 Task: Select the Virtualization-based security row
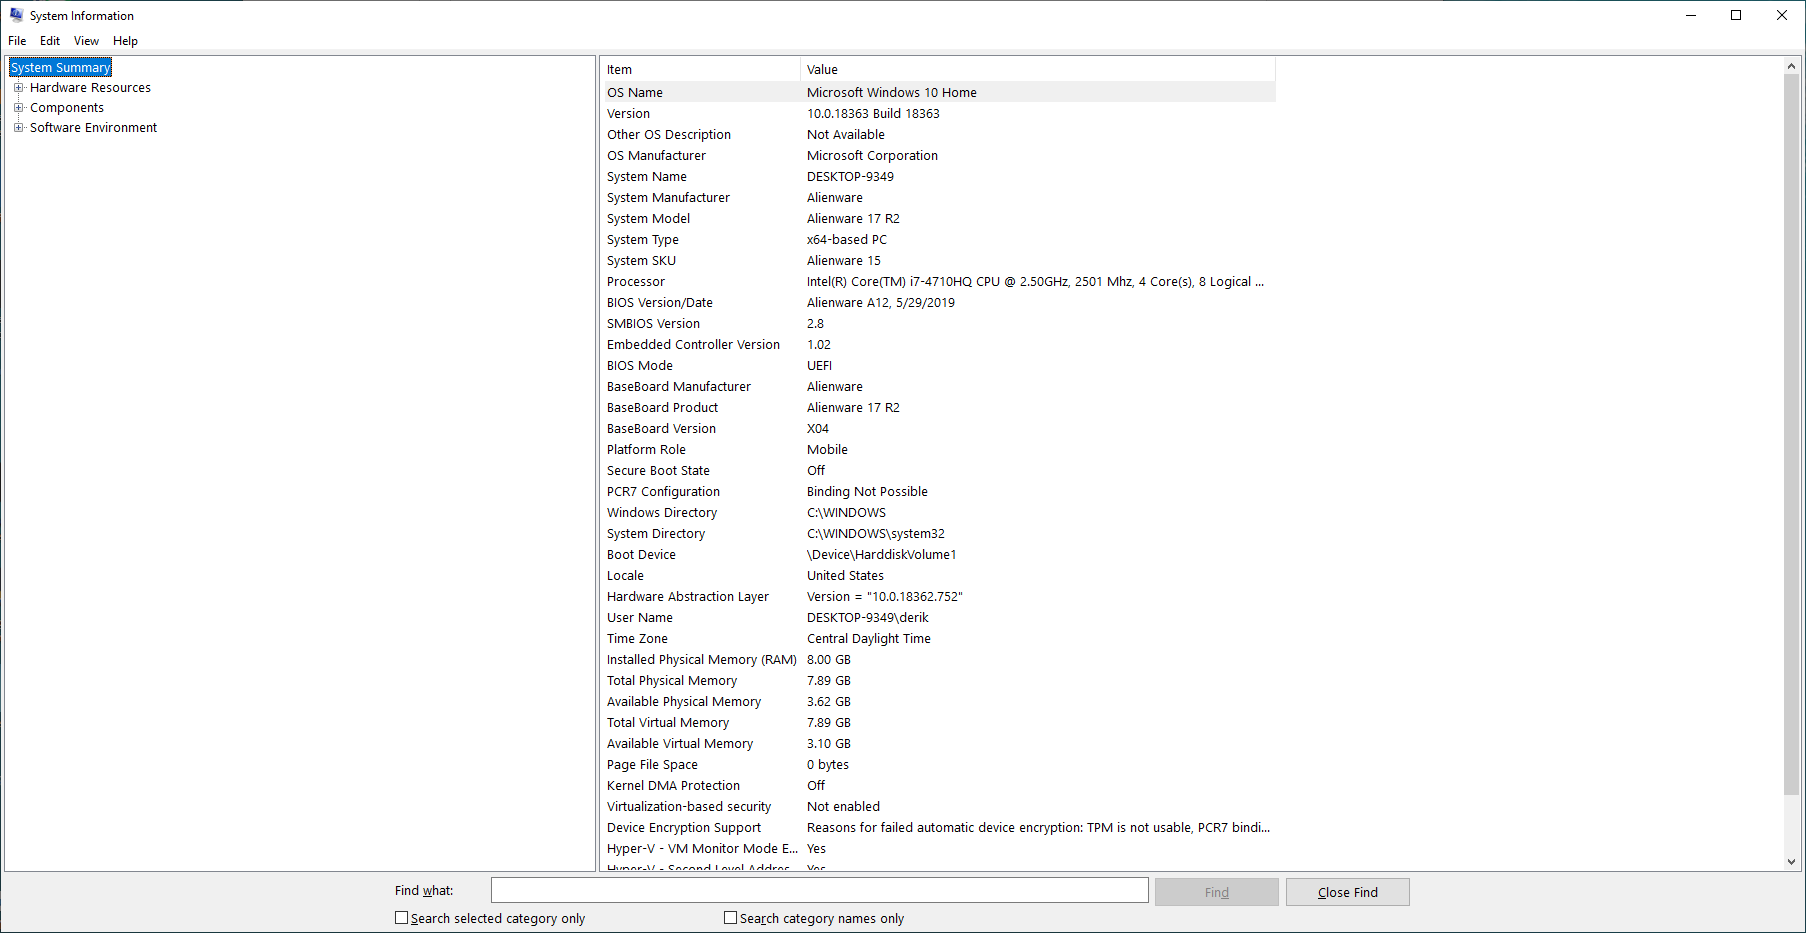(x=938, y=806)
